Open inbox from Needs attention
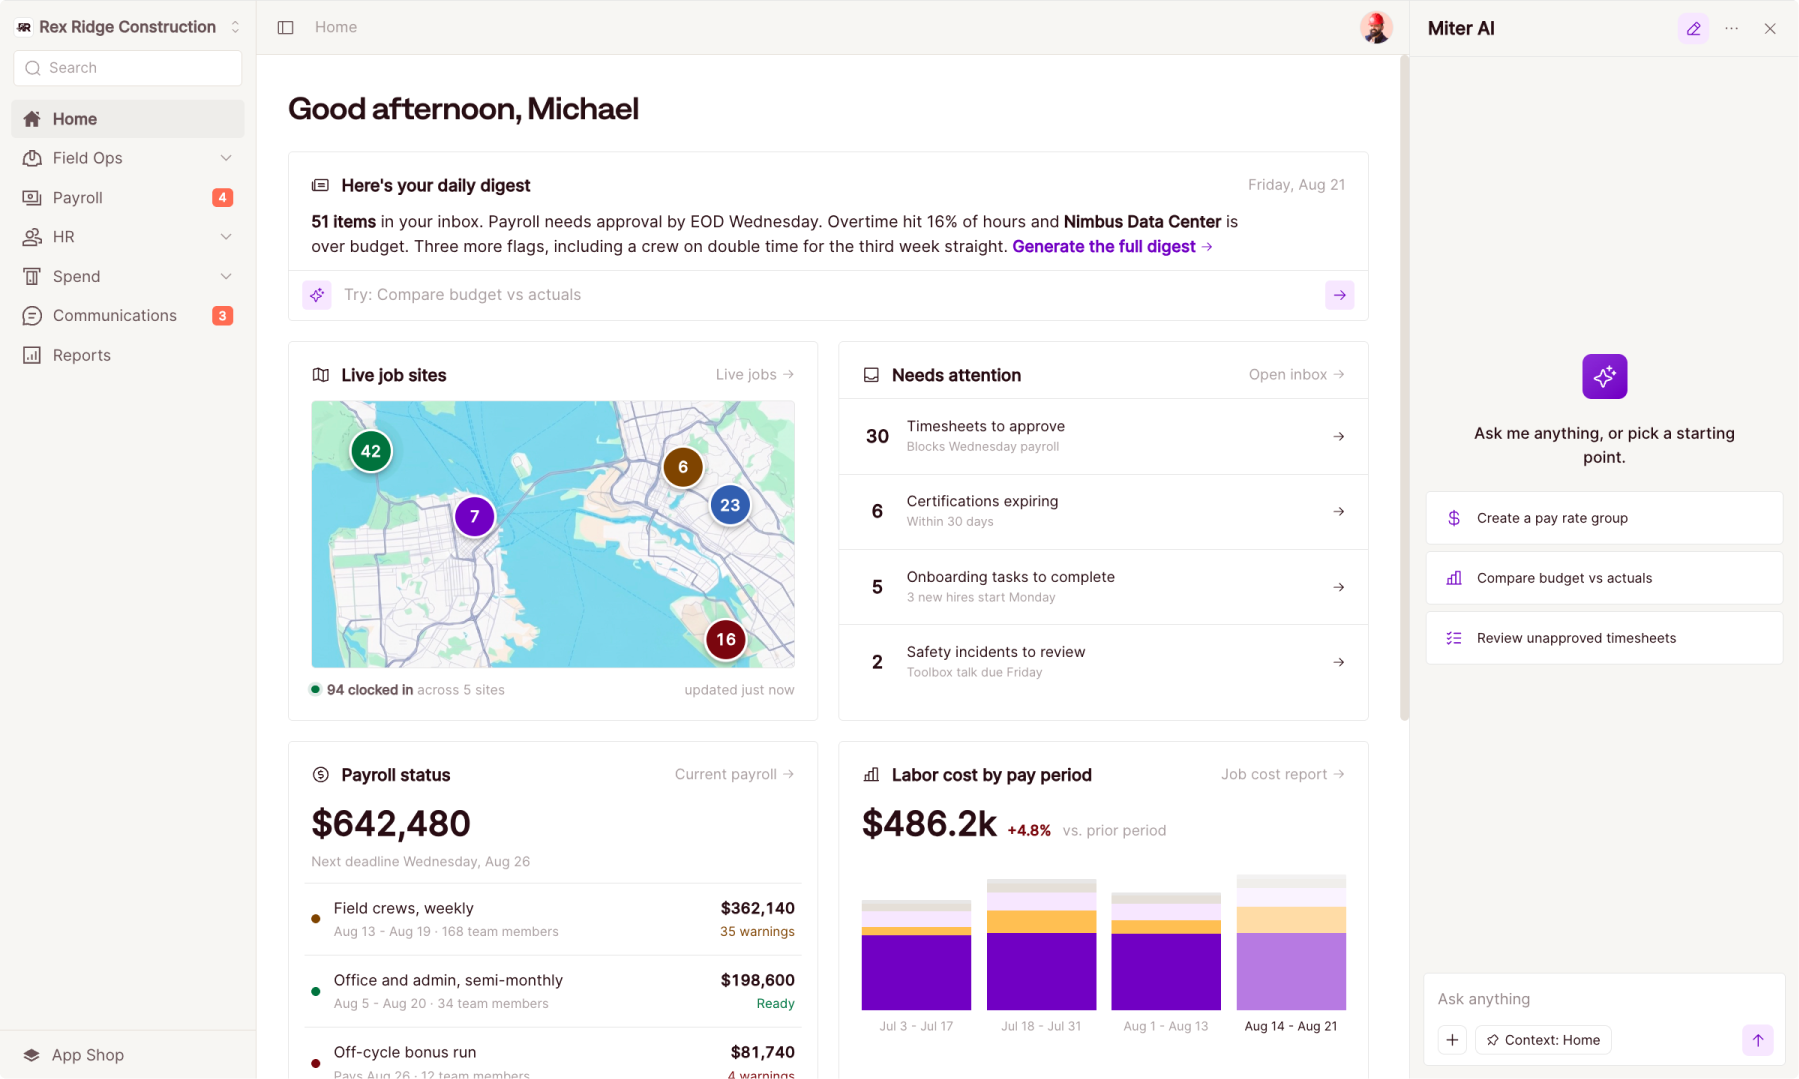This screenshot has height=1079, width=1799. coord(1297,375)
